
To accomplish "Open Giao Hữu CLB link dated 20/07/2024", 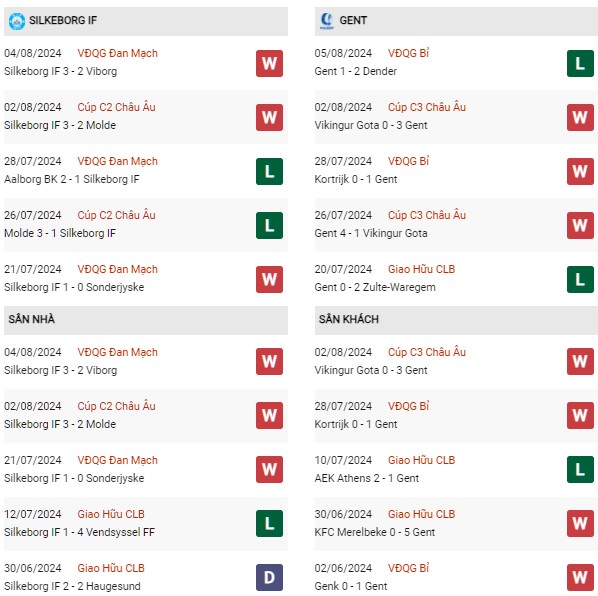I will 421,269.
